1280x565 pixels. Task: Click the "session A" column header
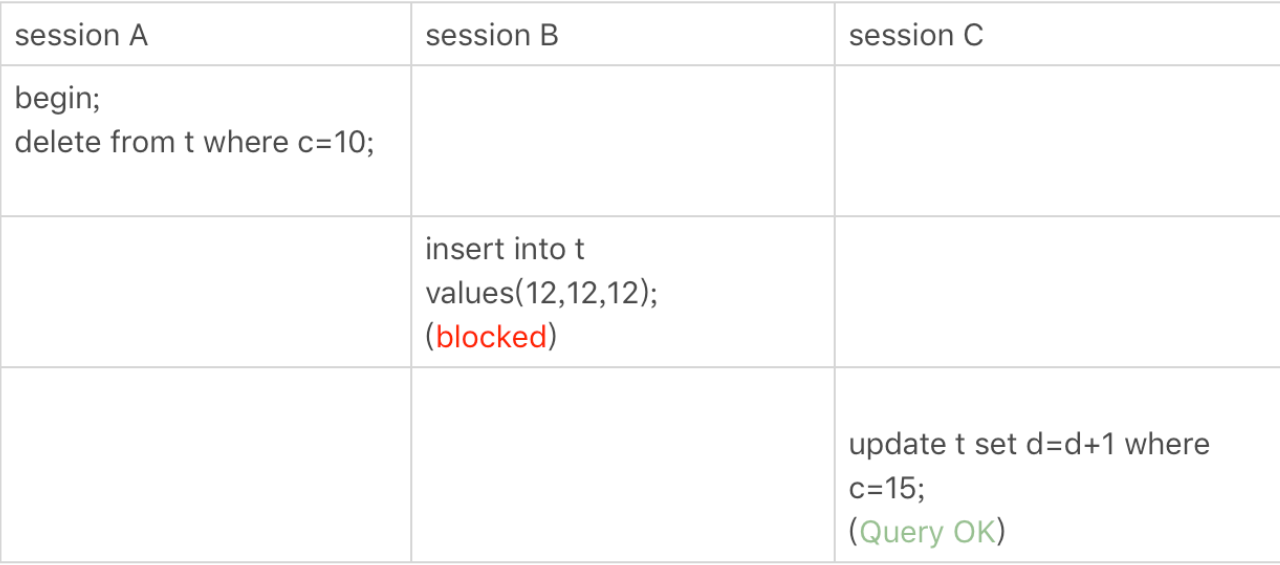(81, 36)
